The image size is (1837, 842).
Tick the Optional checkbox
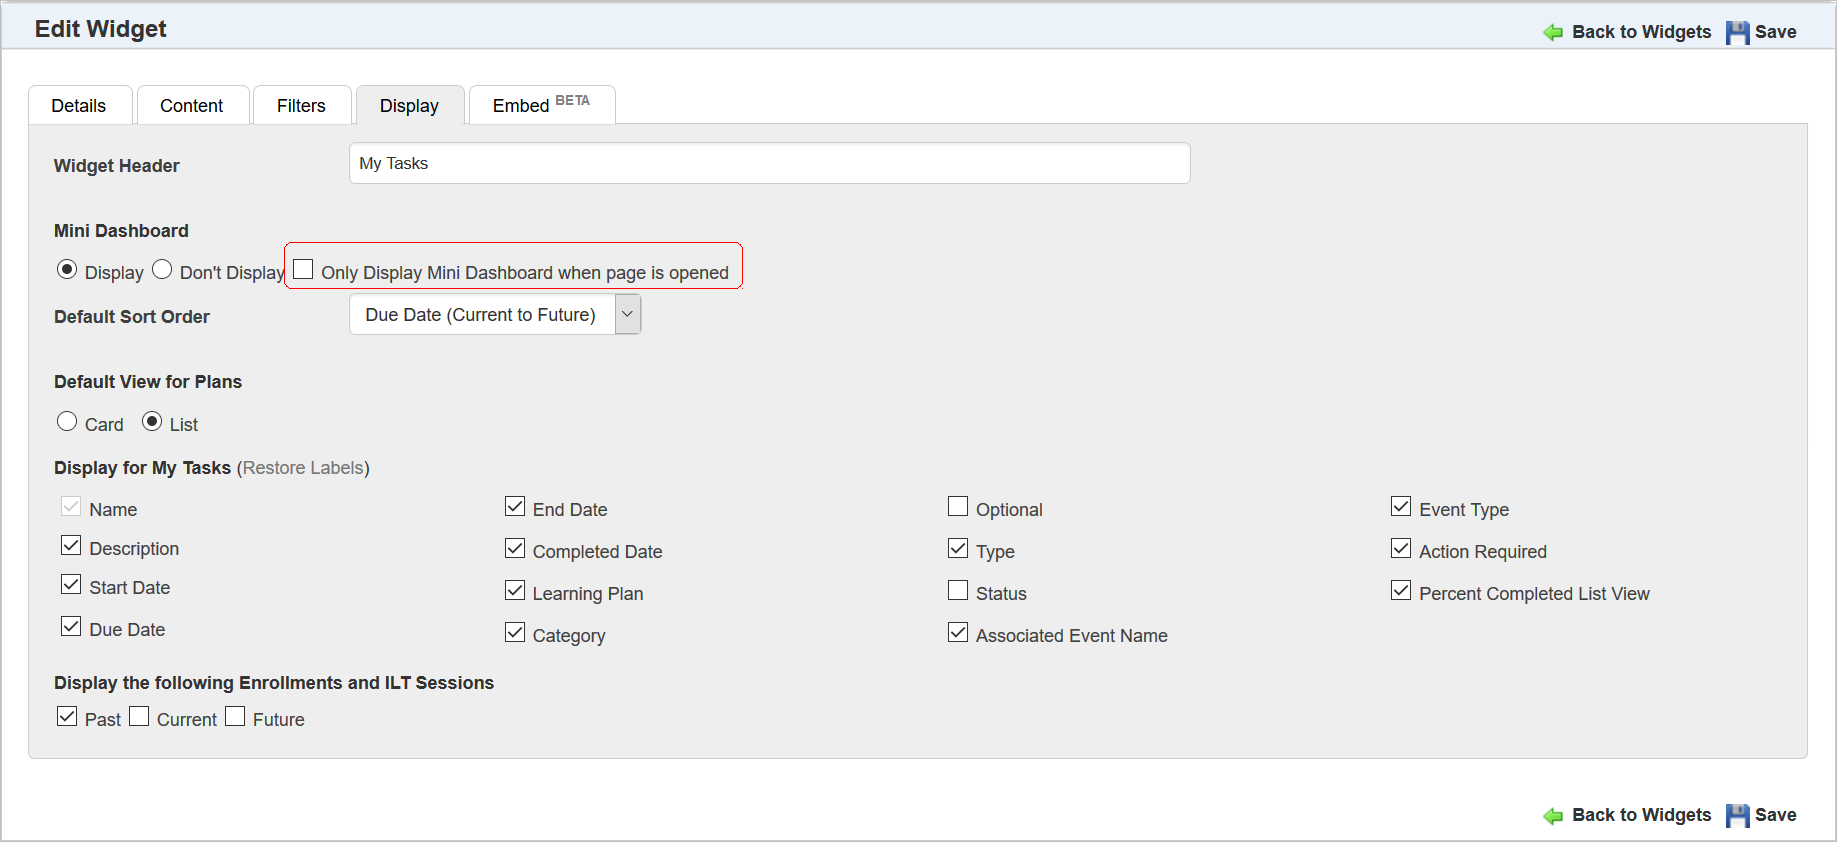pyautogui.click(x=958, y=507)
